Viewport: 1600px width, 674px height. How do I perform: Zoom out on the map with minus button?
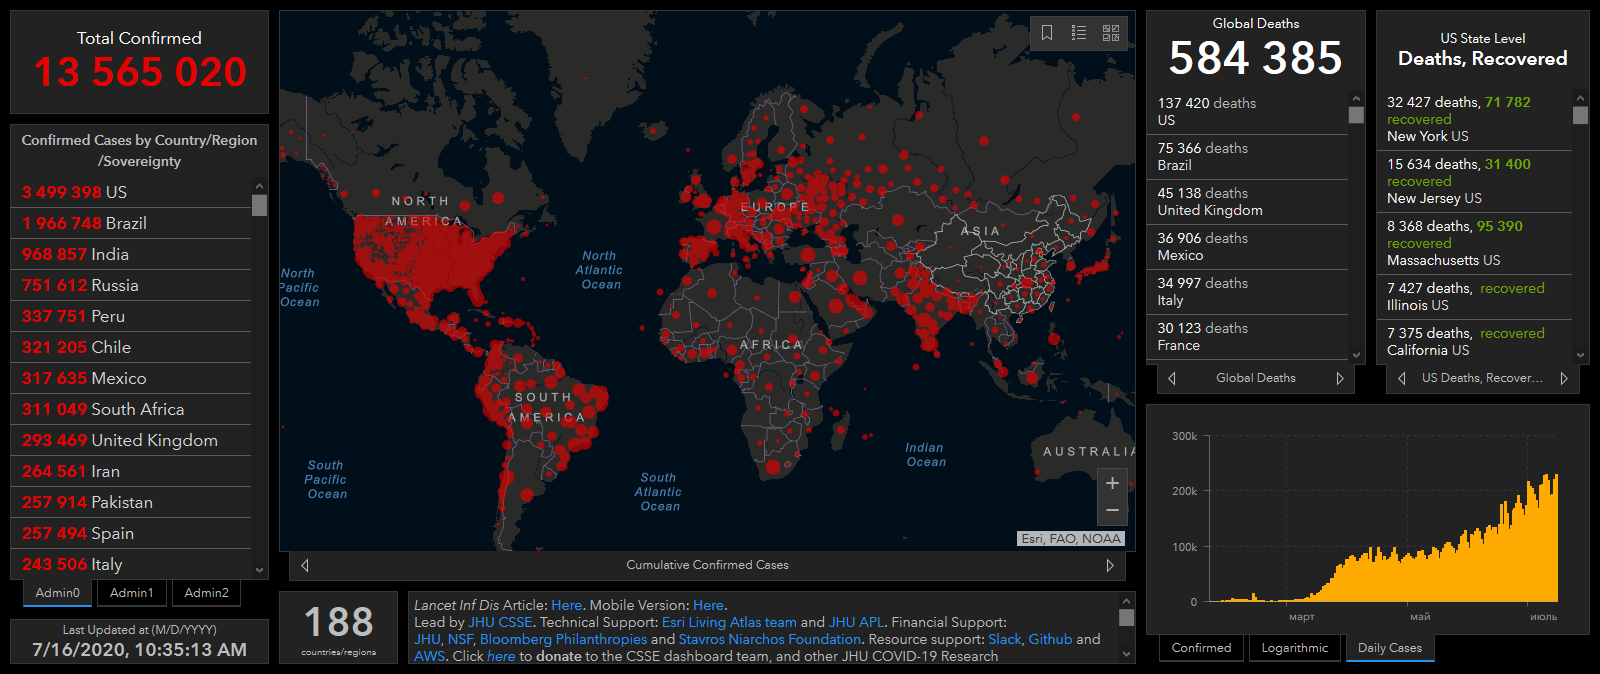click(x=1112, y=510)
